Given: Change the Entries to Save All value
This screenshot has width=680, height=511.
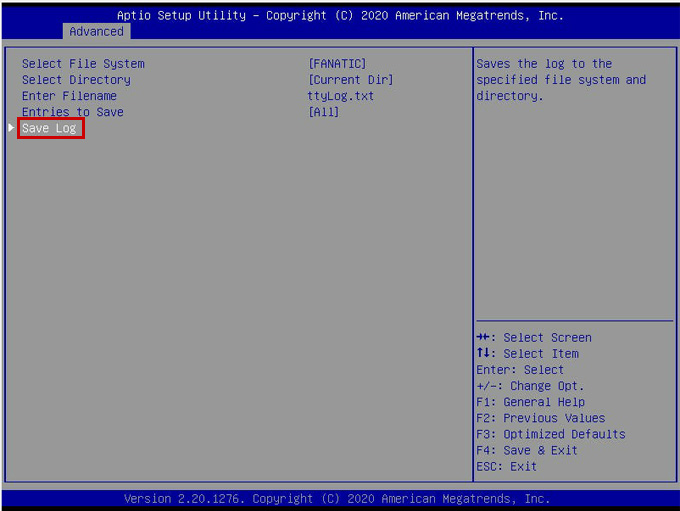Looking at the screenshot, I should (x=324, y=112).
